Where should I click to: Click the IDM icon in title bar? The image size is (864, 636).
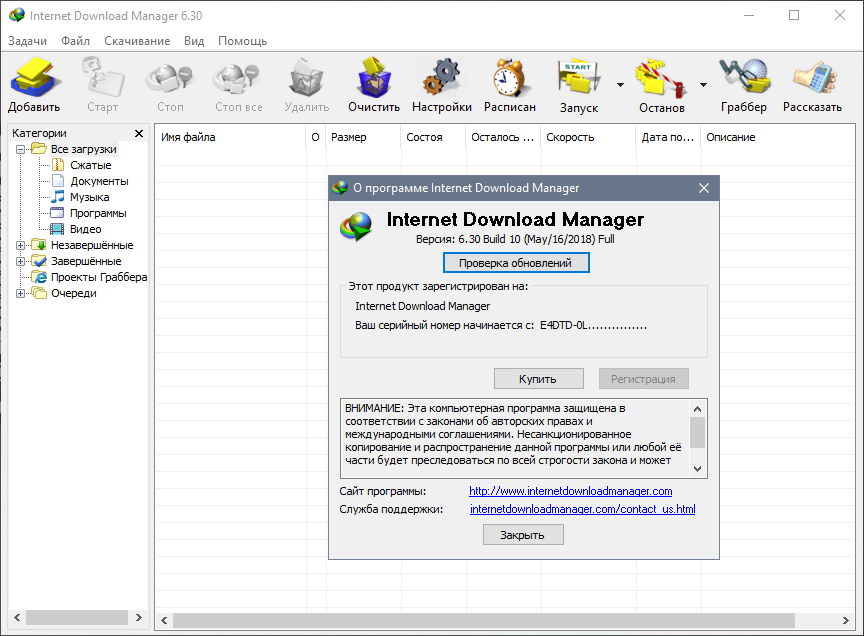[17, 15]
